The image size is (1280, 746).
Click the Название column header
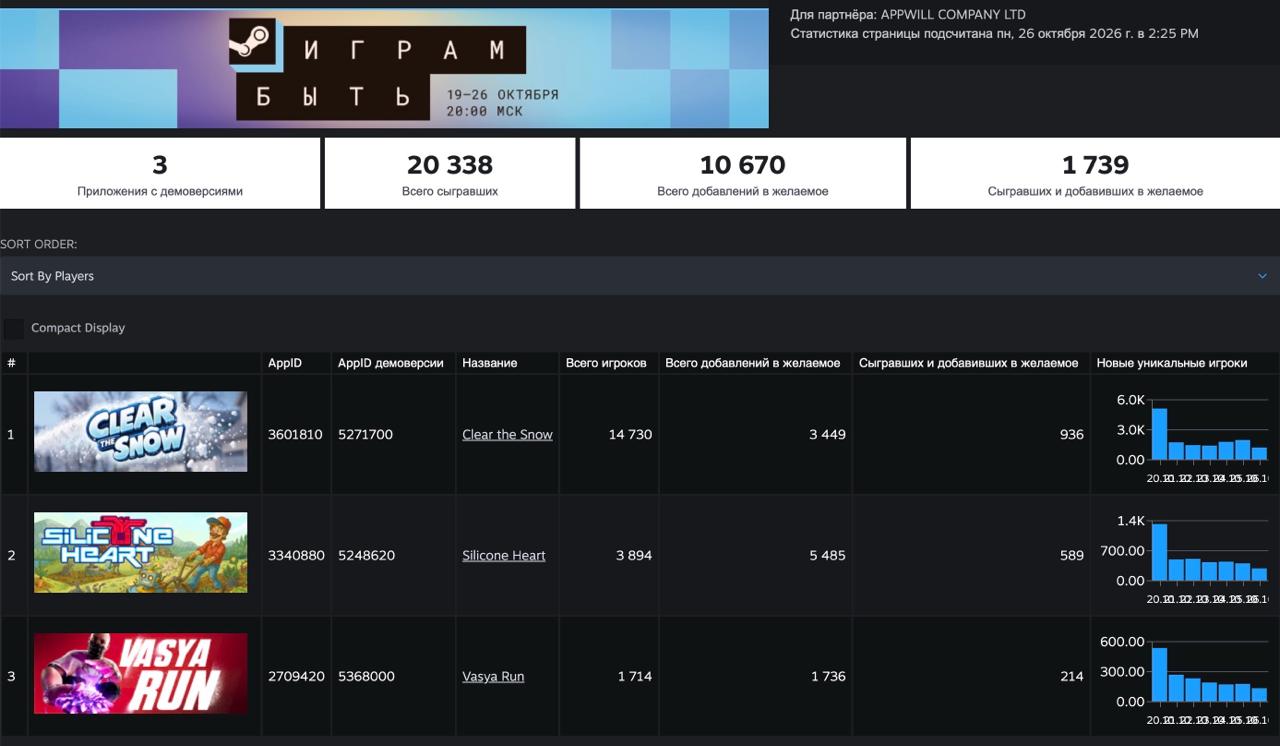pos(490,363)
